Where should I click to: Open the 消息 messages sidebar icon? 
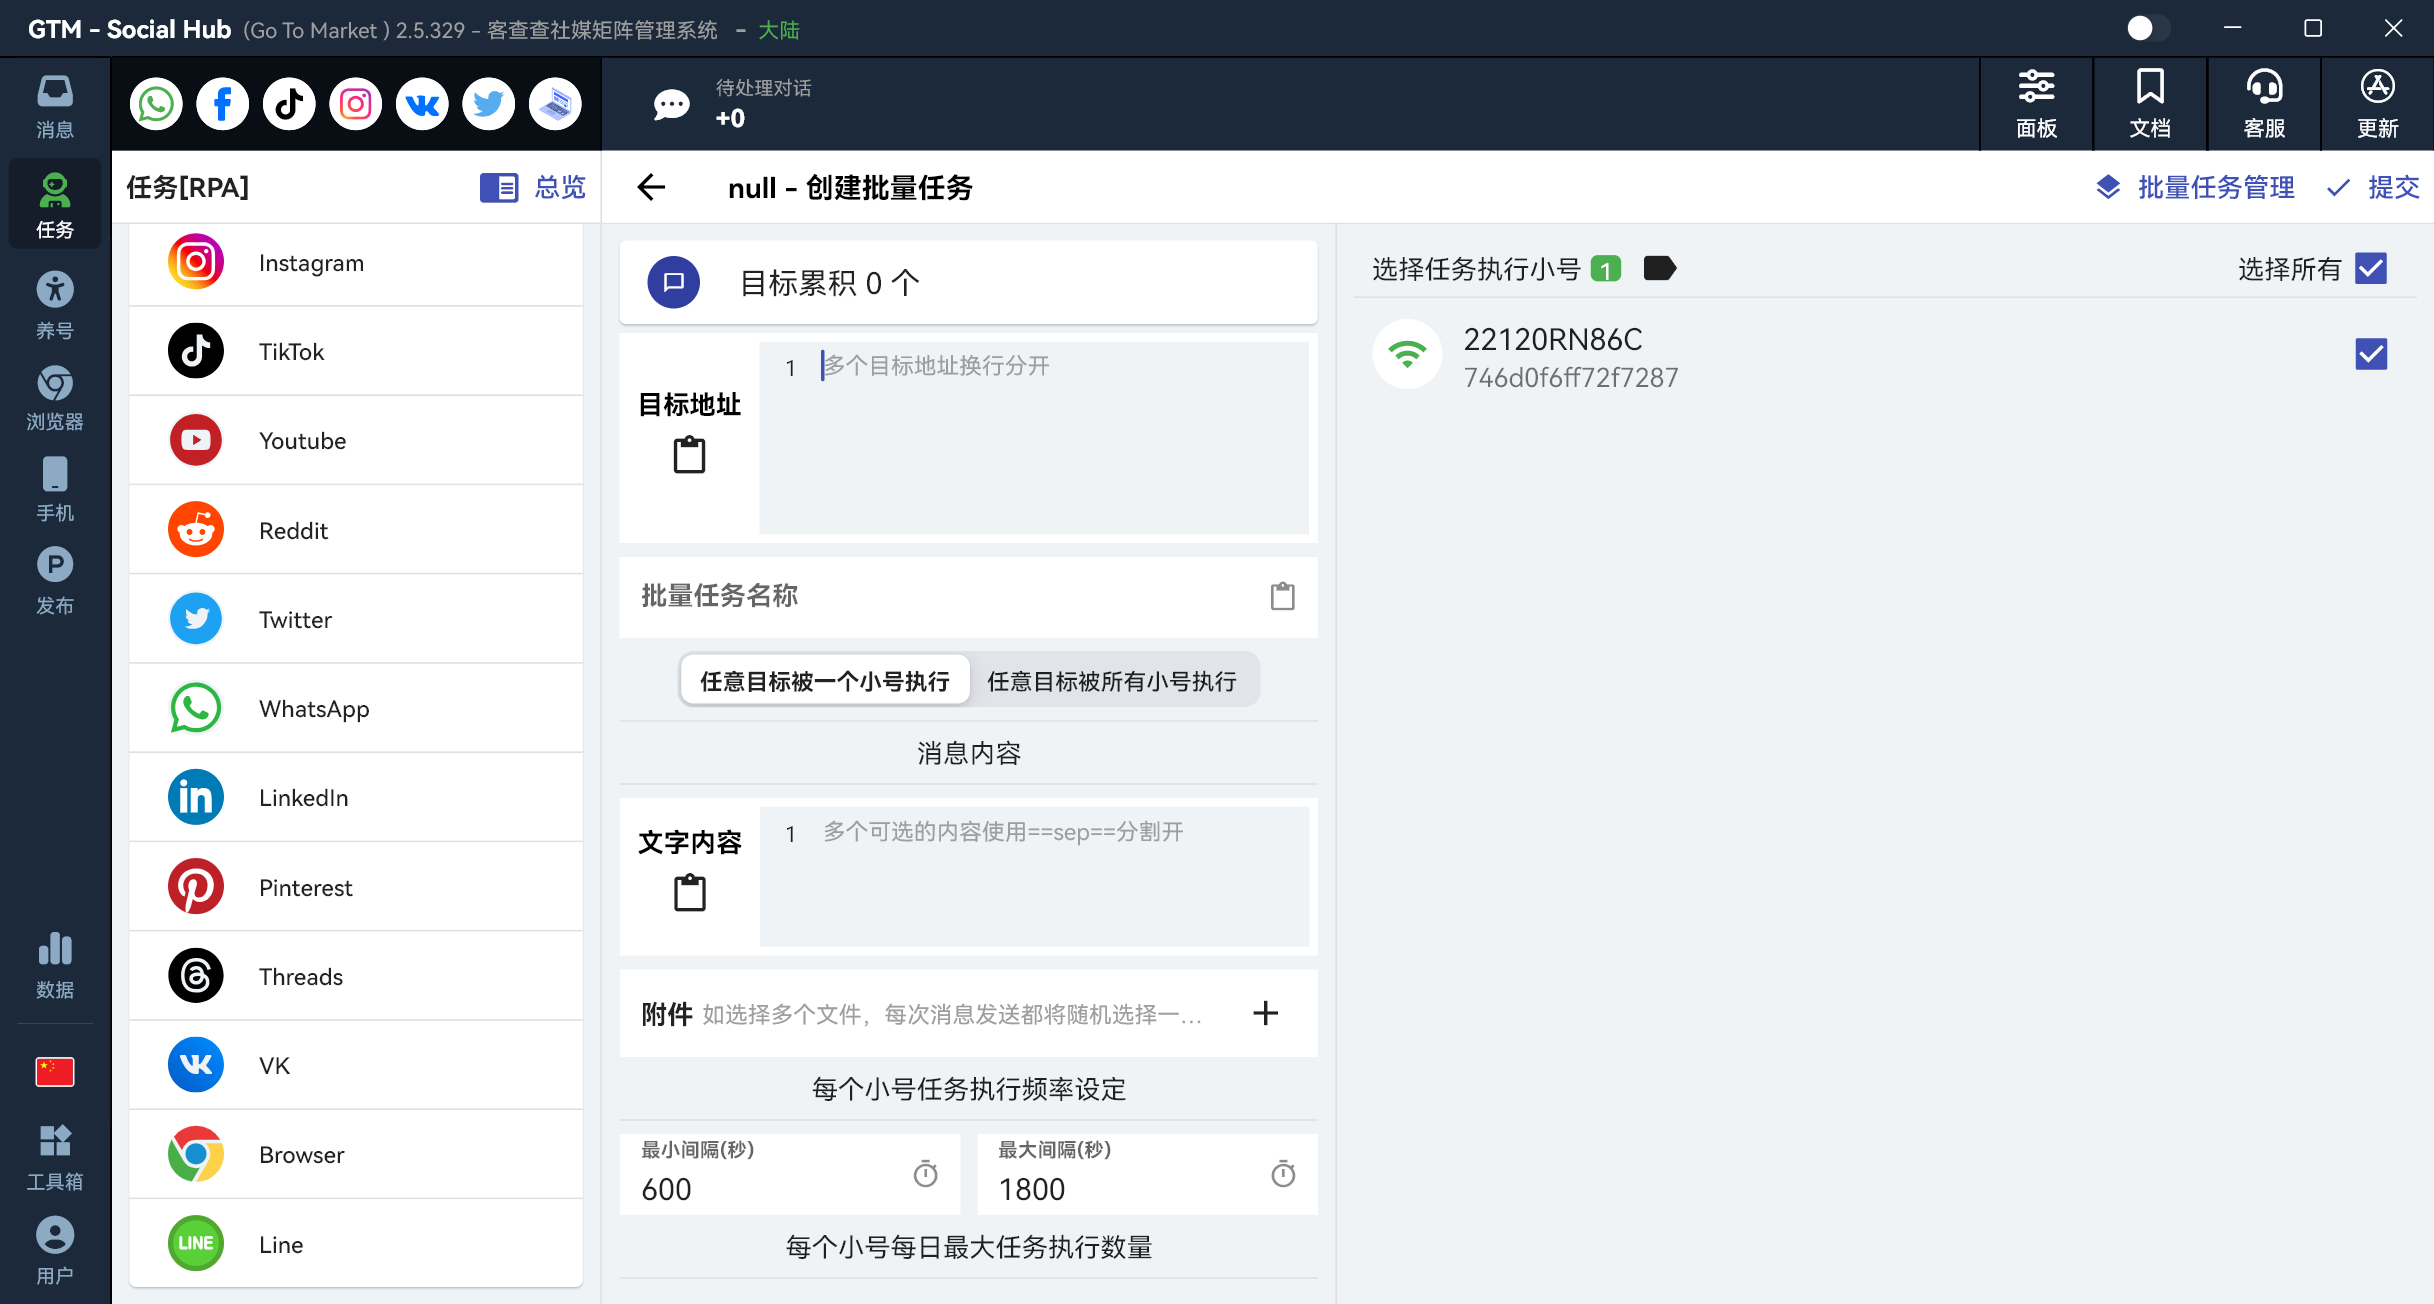click(55, 106)
